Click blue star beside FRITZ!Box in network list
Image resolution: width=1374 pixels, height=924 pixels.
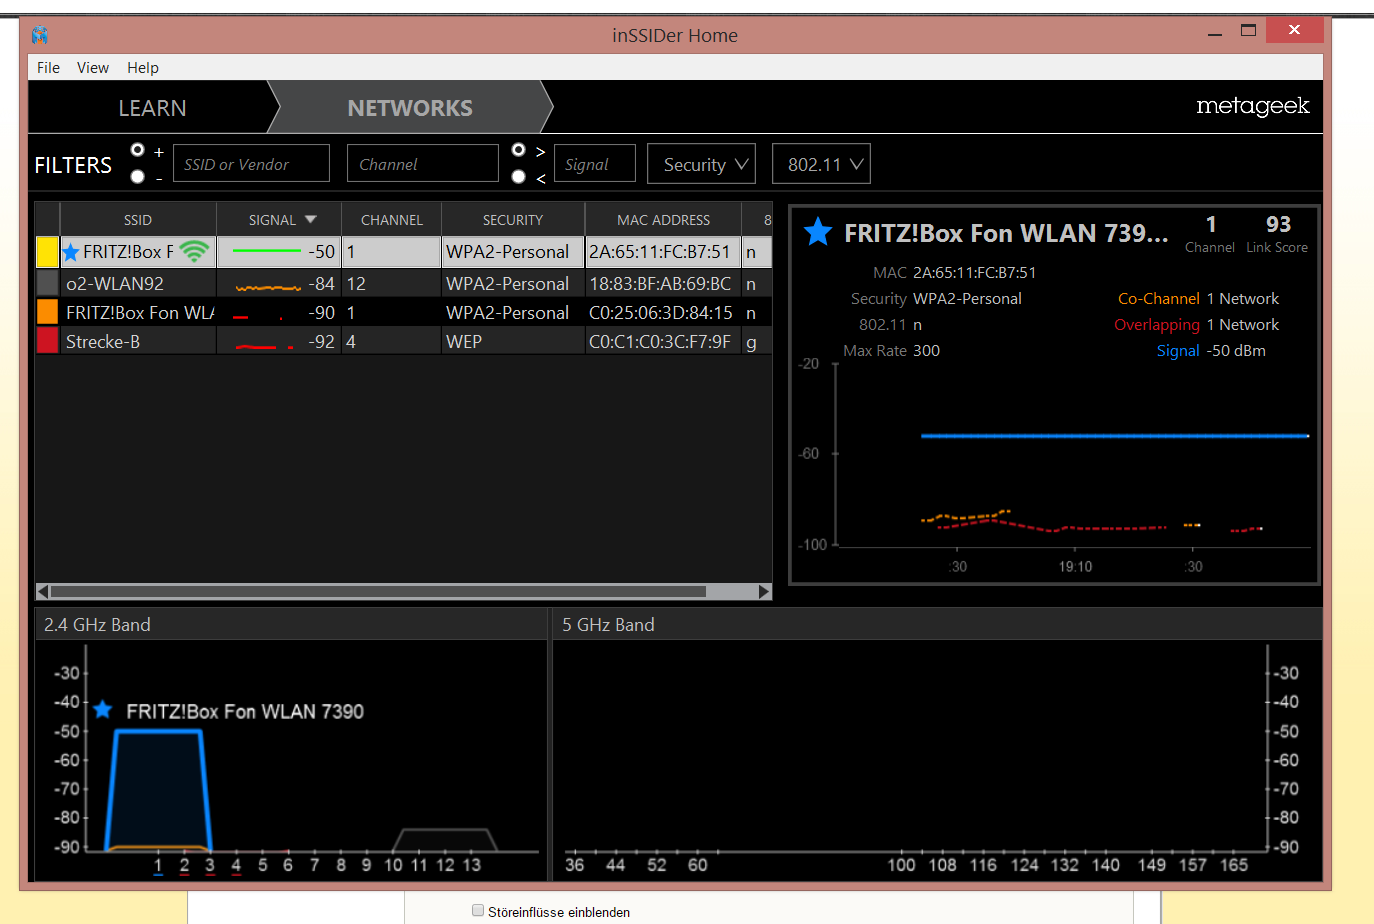point(71,252)
